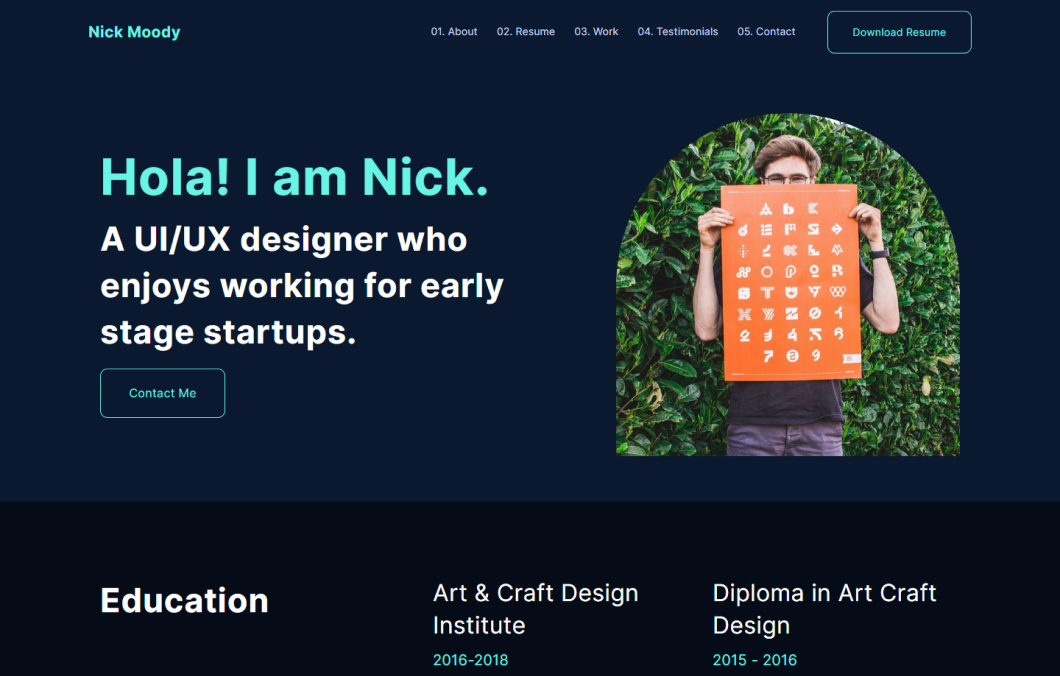The height and width of the screenshot is (676, 1060).
Task: Click the Diploma in Art Craft Design title
Action: coord(824,609)
